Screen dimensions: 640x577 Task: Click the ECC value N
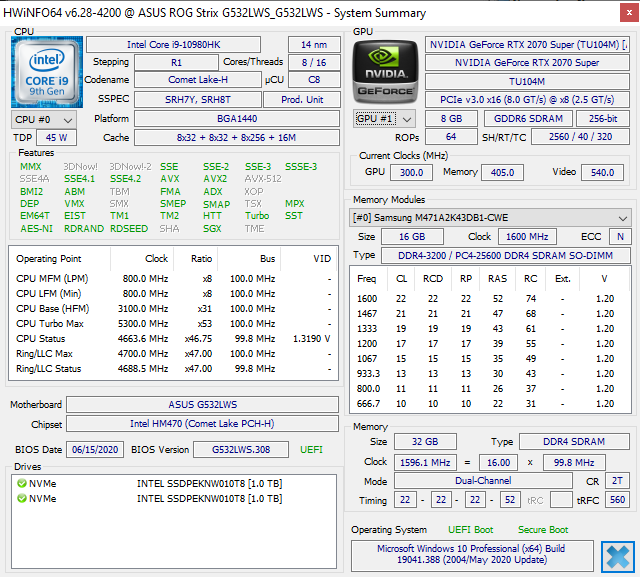(620, 237)
